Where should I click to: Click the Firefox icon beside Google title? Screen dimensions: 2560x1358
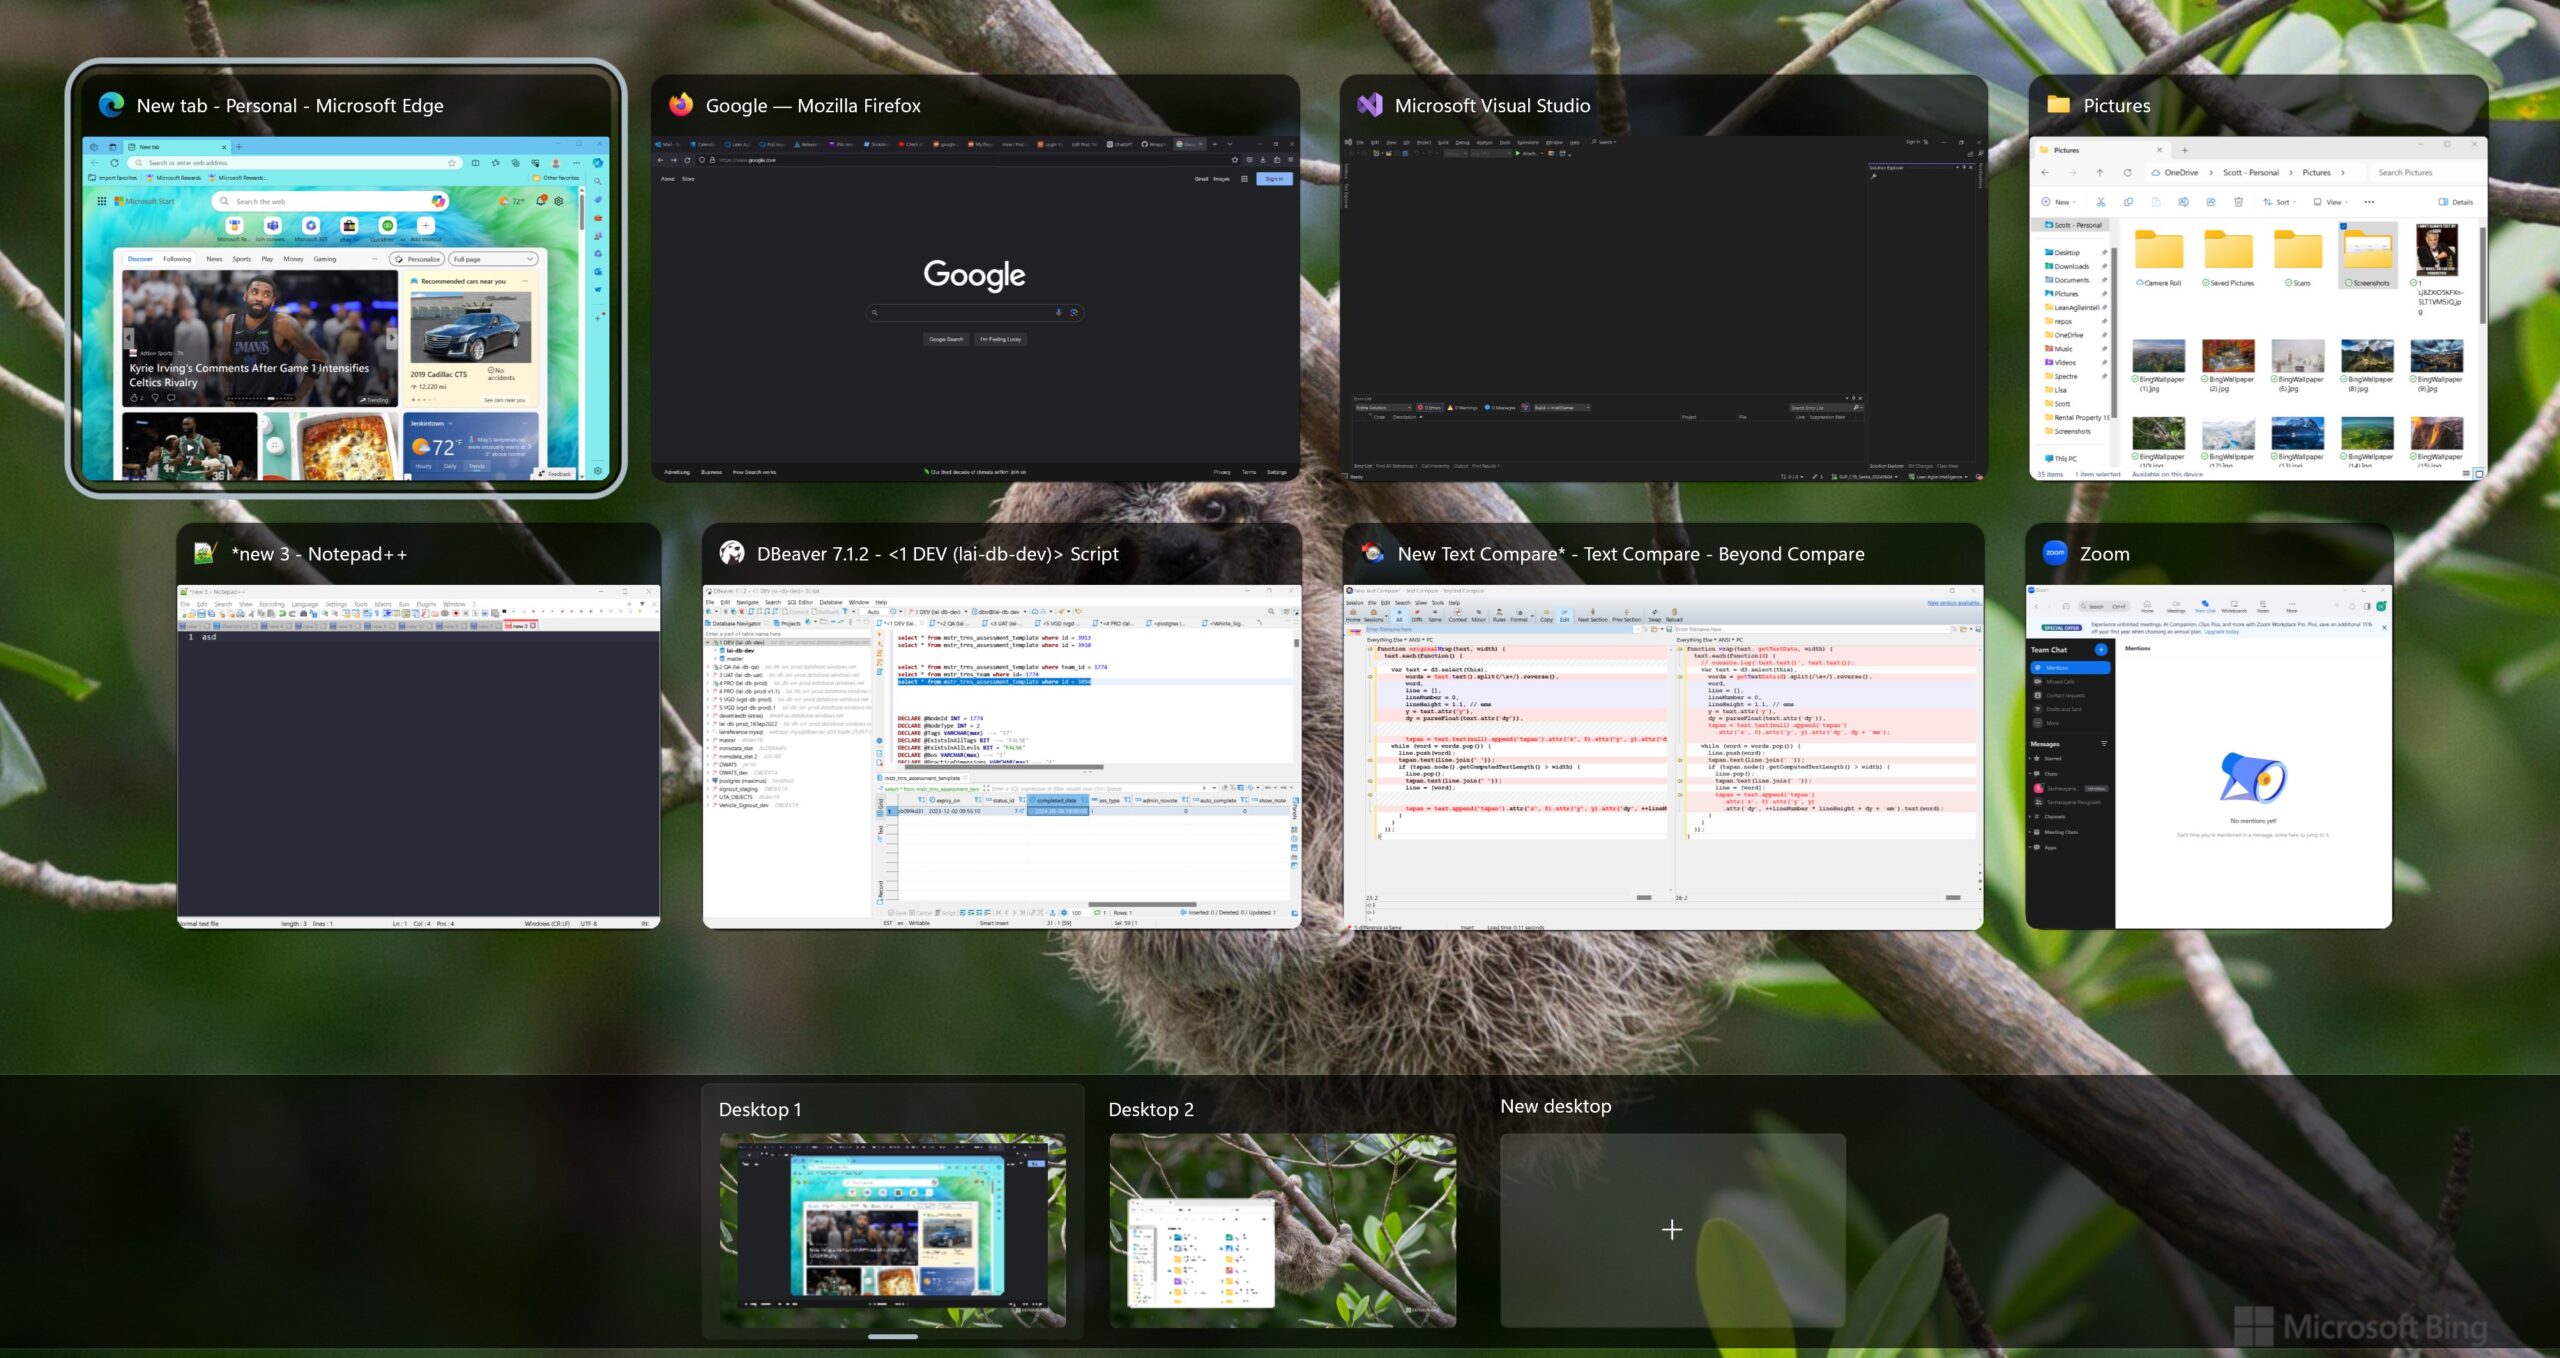click(681, 105)
